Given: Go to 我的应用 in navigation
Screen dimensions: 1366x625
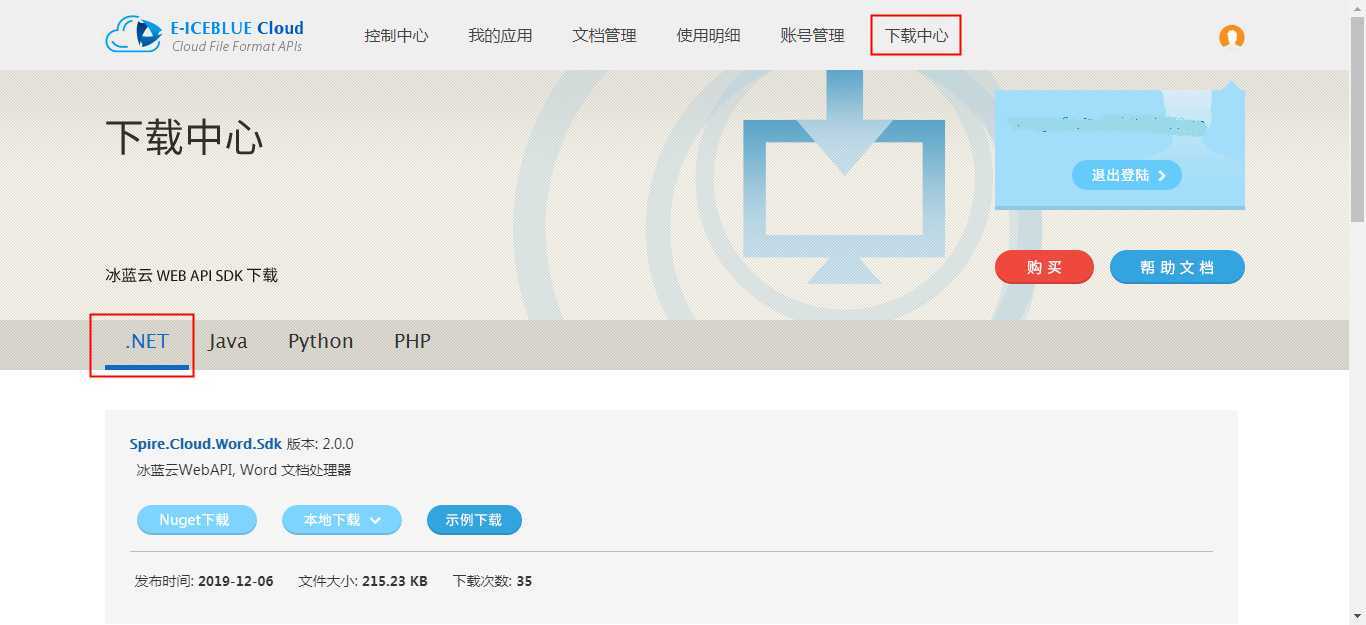Looking at the screenshot, I should point(500,36).
